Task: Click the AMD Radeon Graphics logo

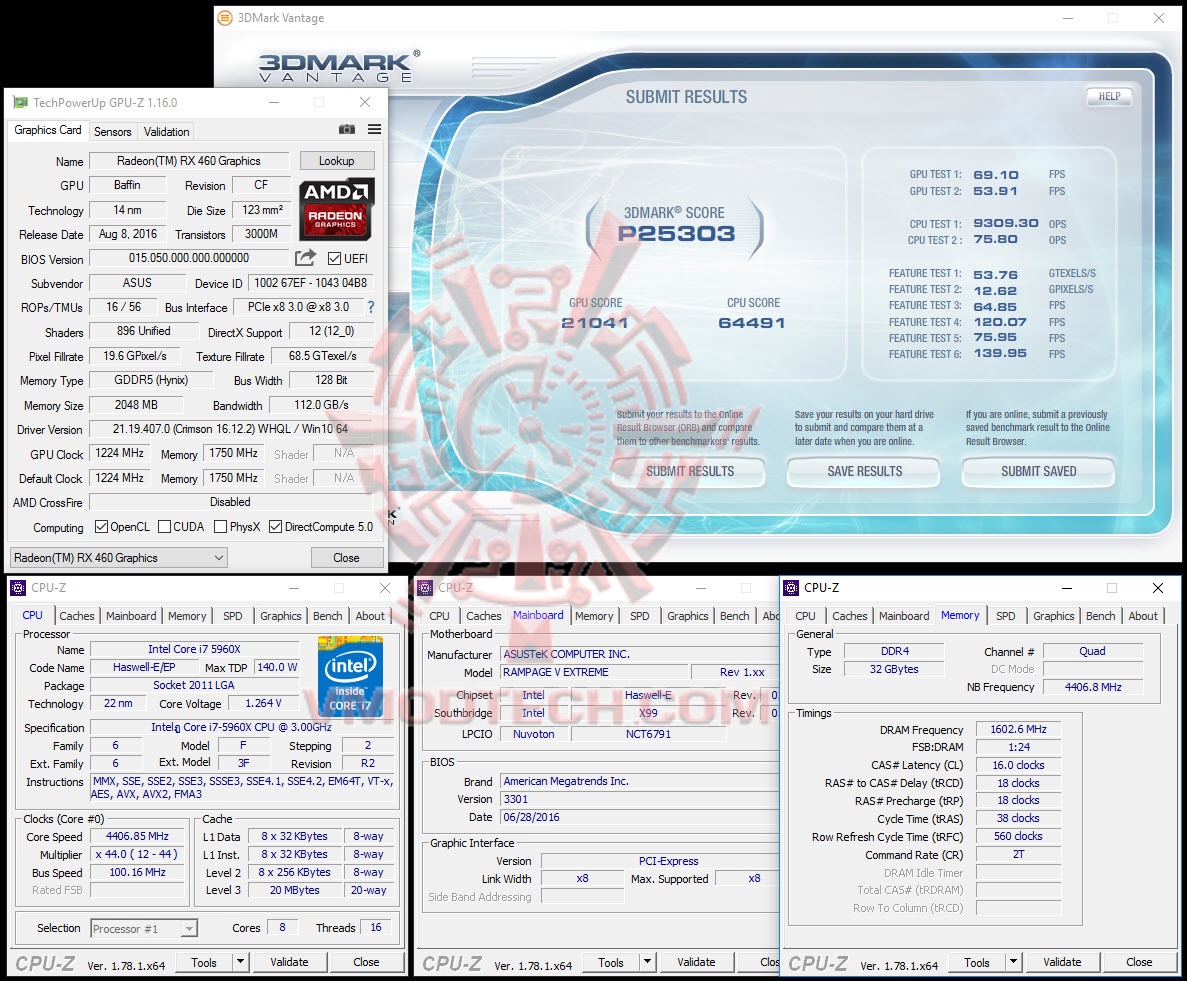Action: pos(335,210)
